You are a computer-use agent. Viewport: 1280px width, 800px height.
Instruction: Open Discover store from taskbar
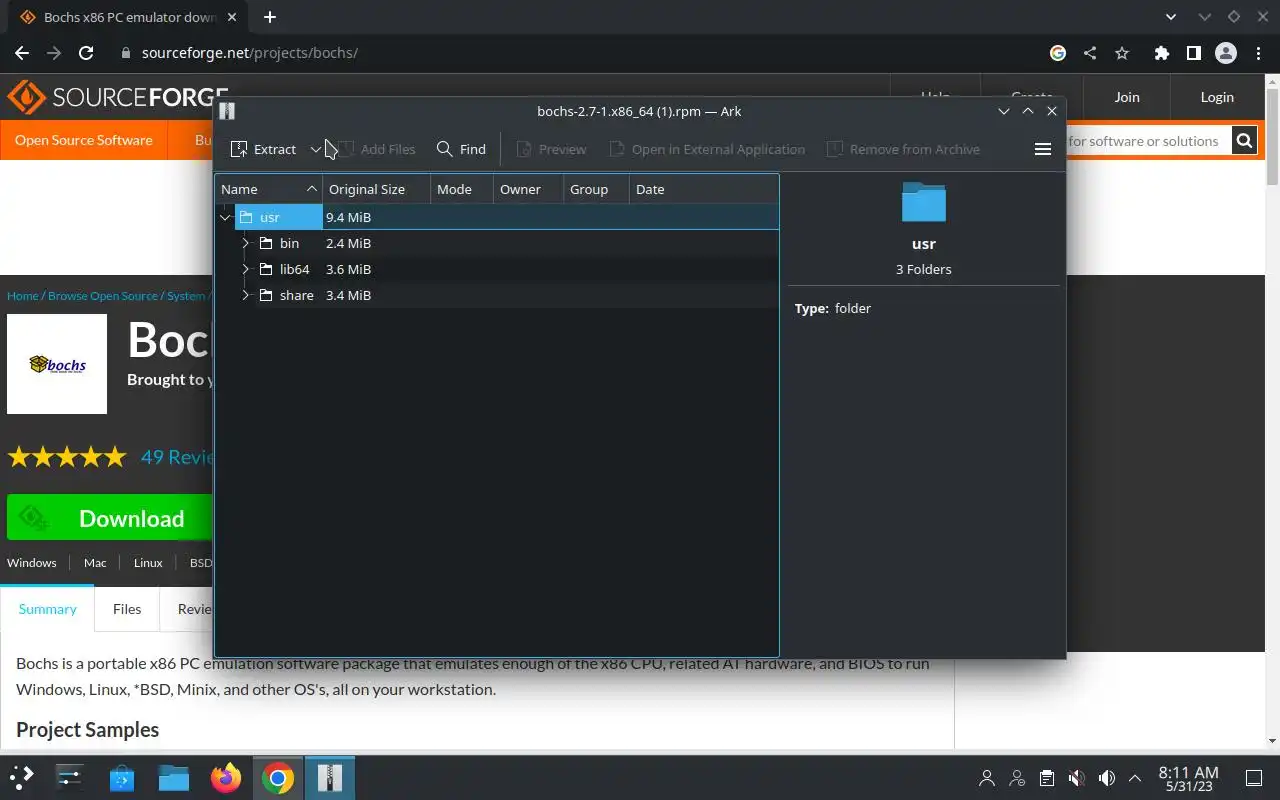122,777
